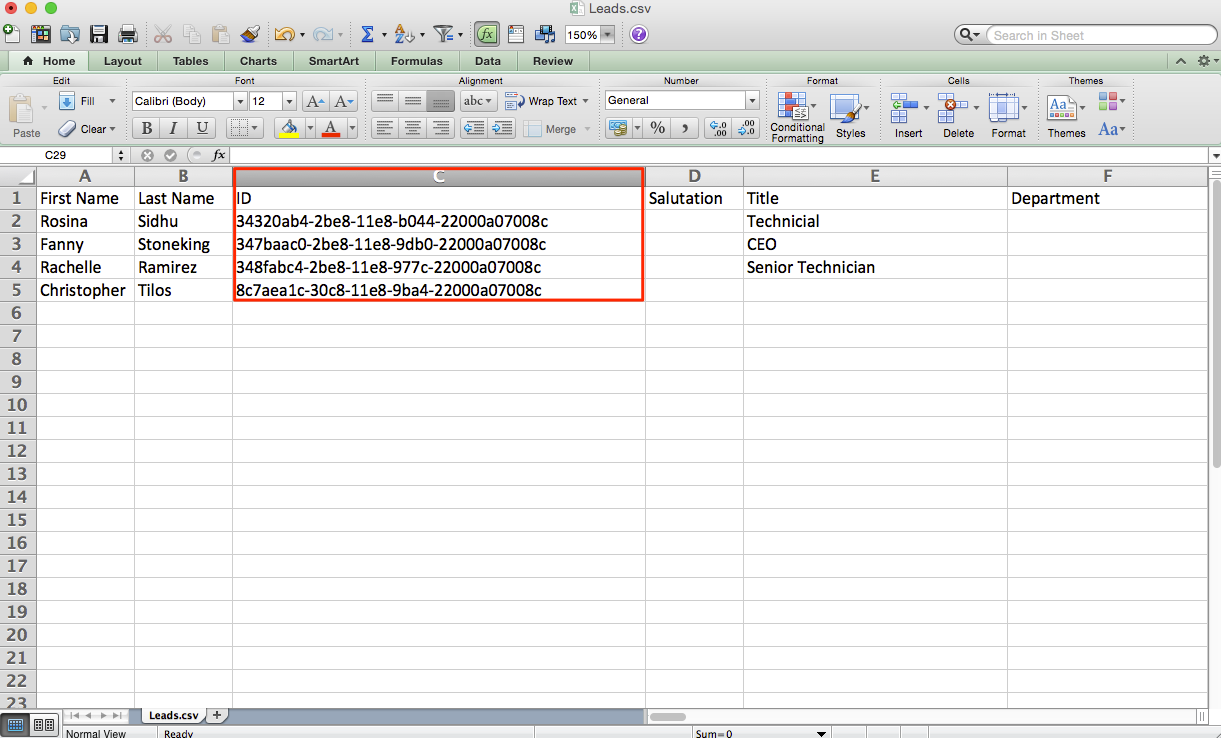Click the Sort A-Z icon
Screen dimensions: 1221x738
click(x=403, y=35)
